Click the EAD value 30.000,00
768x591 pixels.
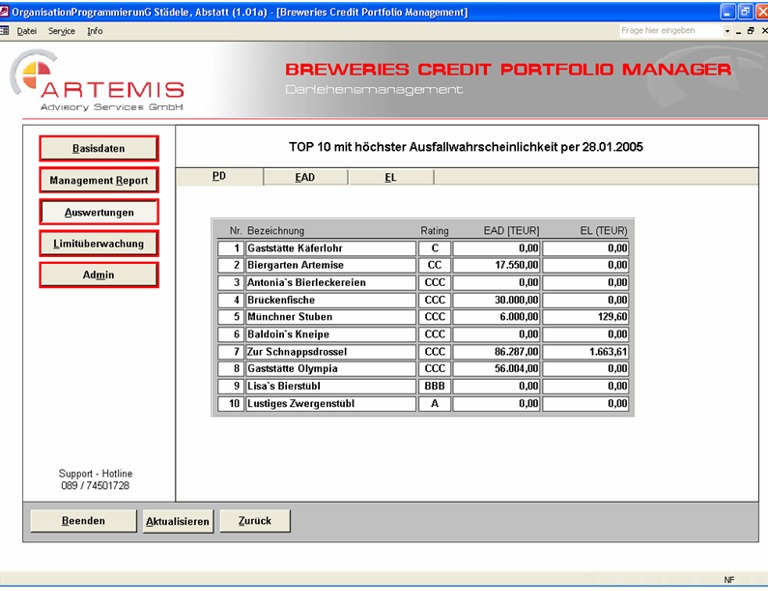point(496,300)
